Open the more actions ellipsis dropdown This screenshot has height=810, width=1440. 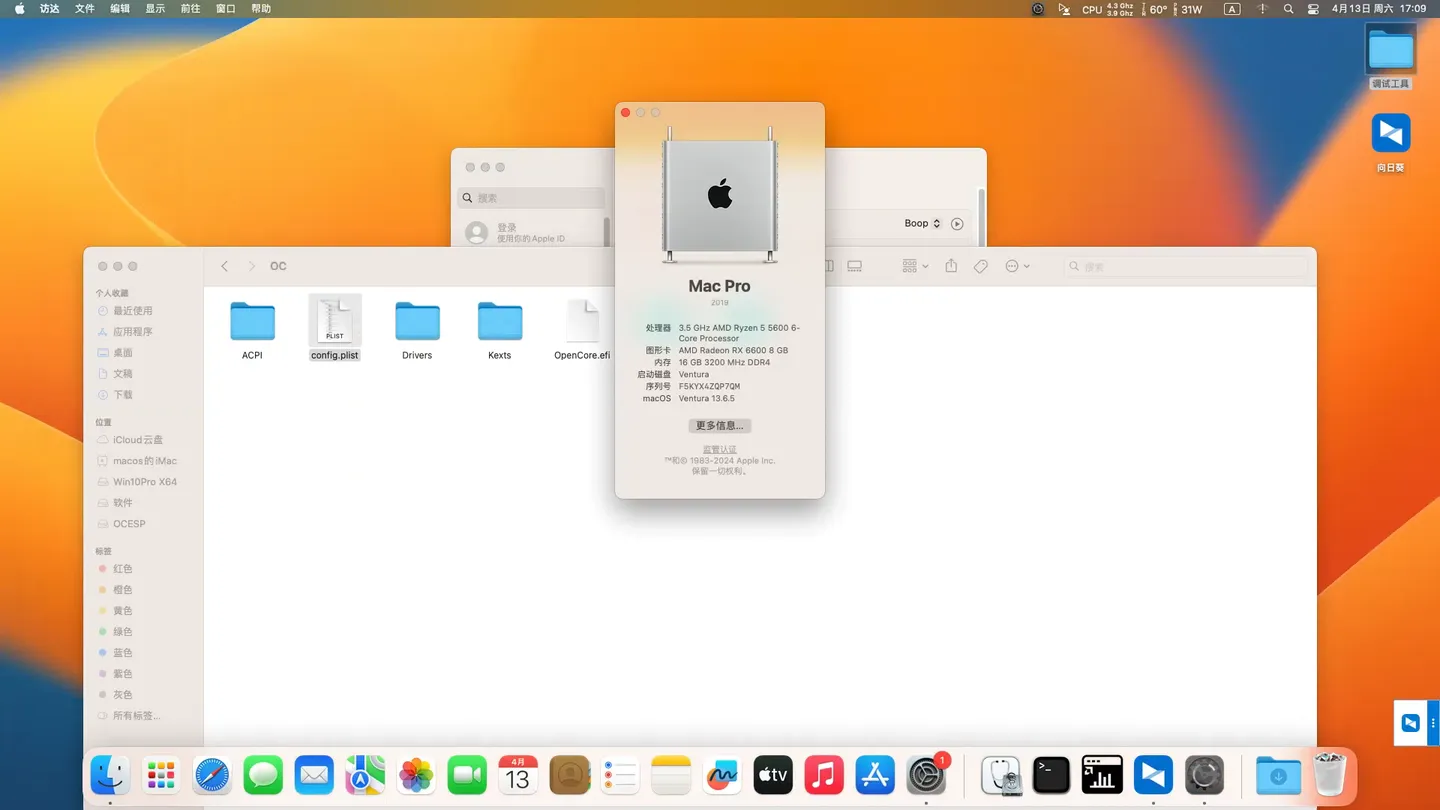pos(1017,266)
